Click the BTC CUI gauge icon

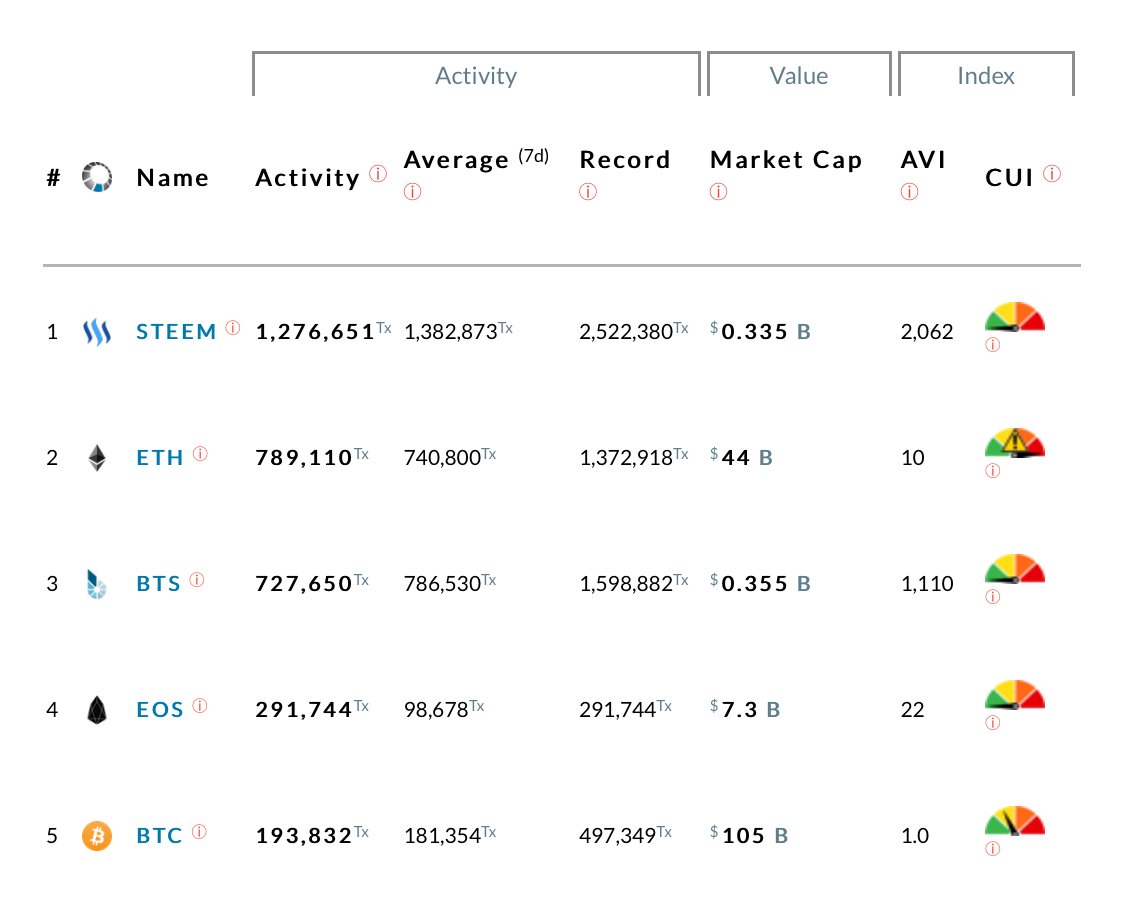pyautogui.click(x=1015, y=821)
